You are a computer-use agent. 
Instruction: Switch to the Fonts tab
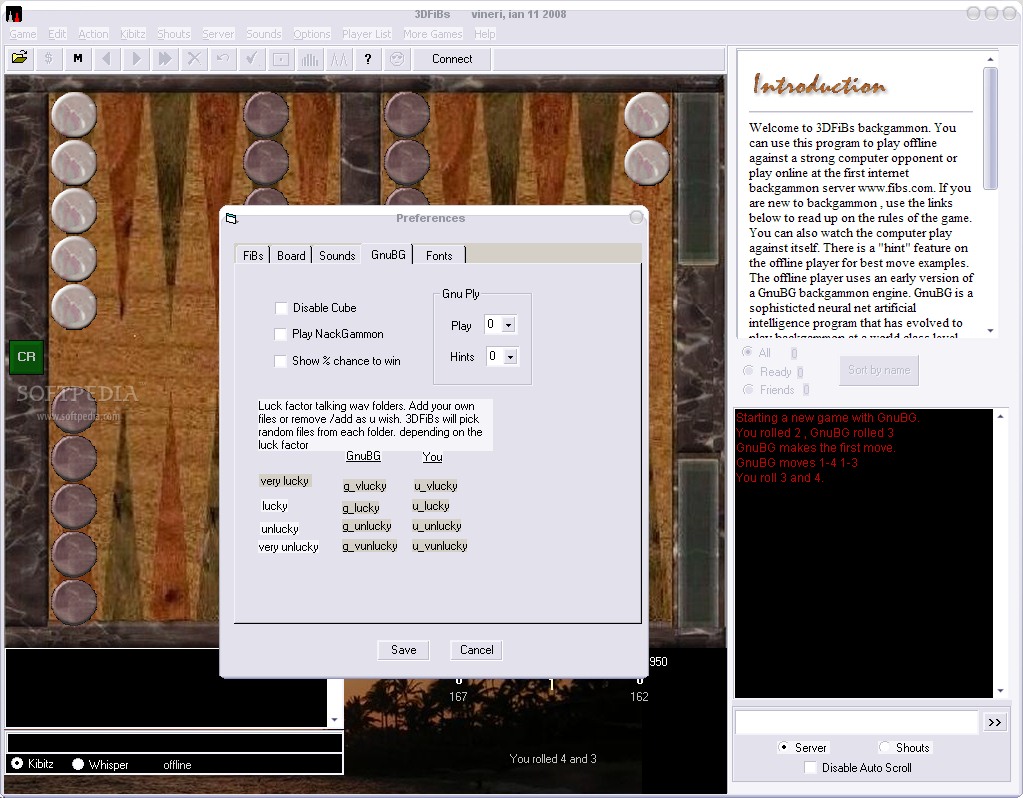click(439, 256)
